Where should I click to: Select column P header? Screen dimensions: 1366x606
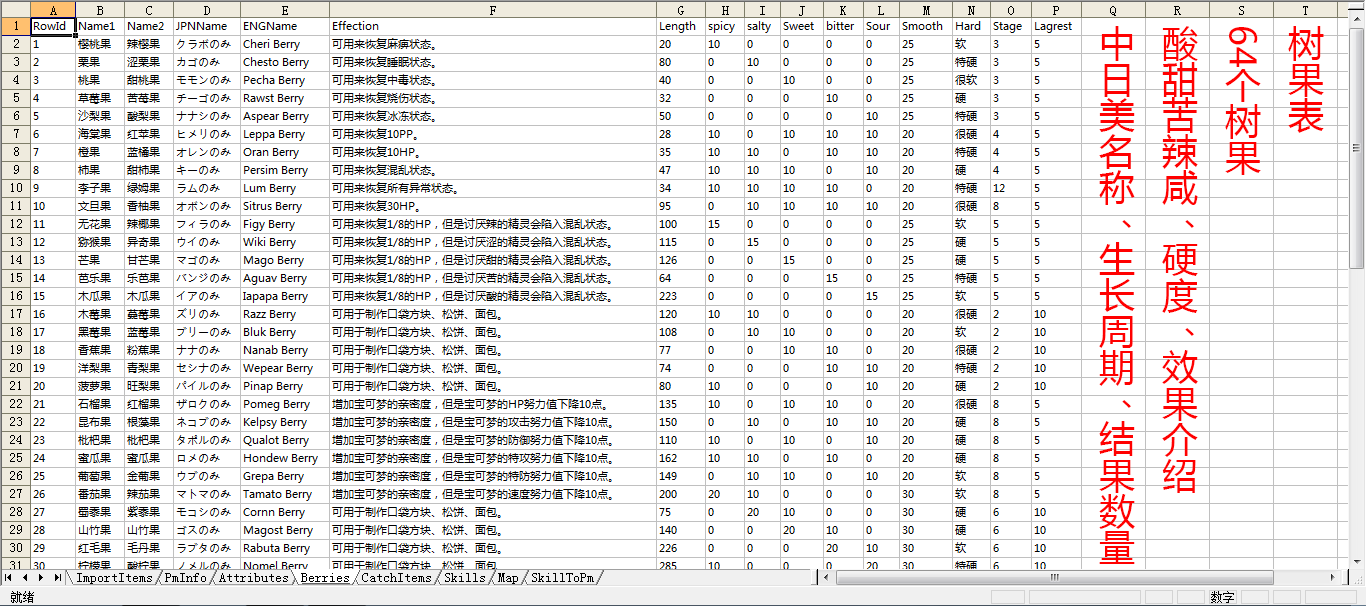click(1055, 9)
